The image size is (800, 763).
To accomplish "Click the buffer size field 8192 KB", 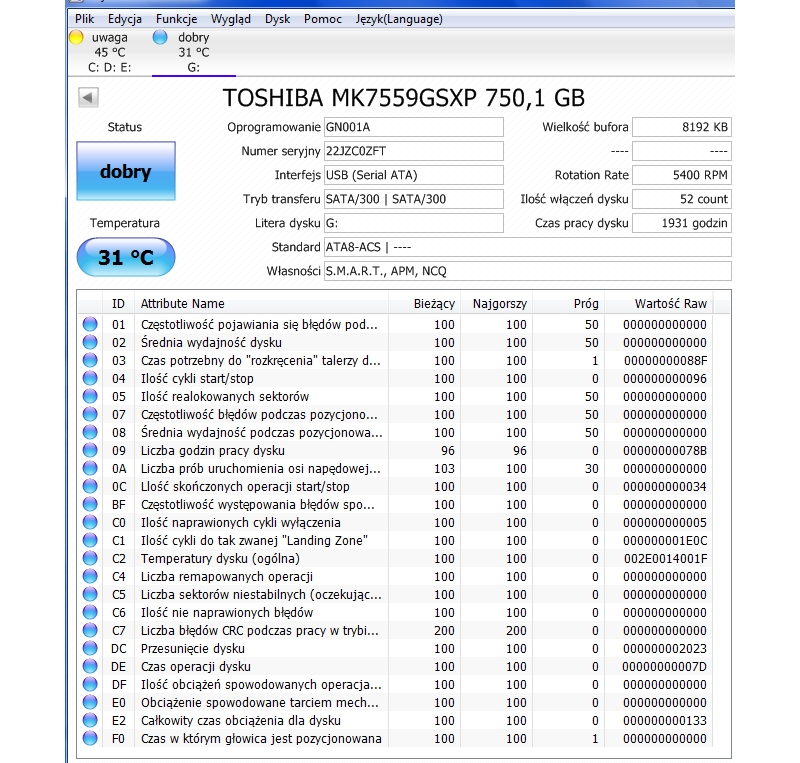I will coord(682,127).
